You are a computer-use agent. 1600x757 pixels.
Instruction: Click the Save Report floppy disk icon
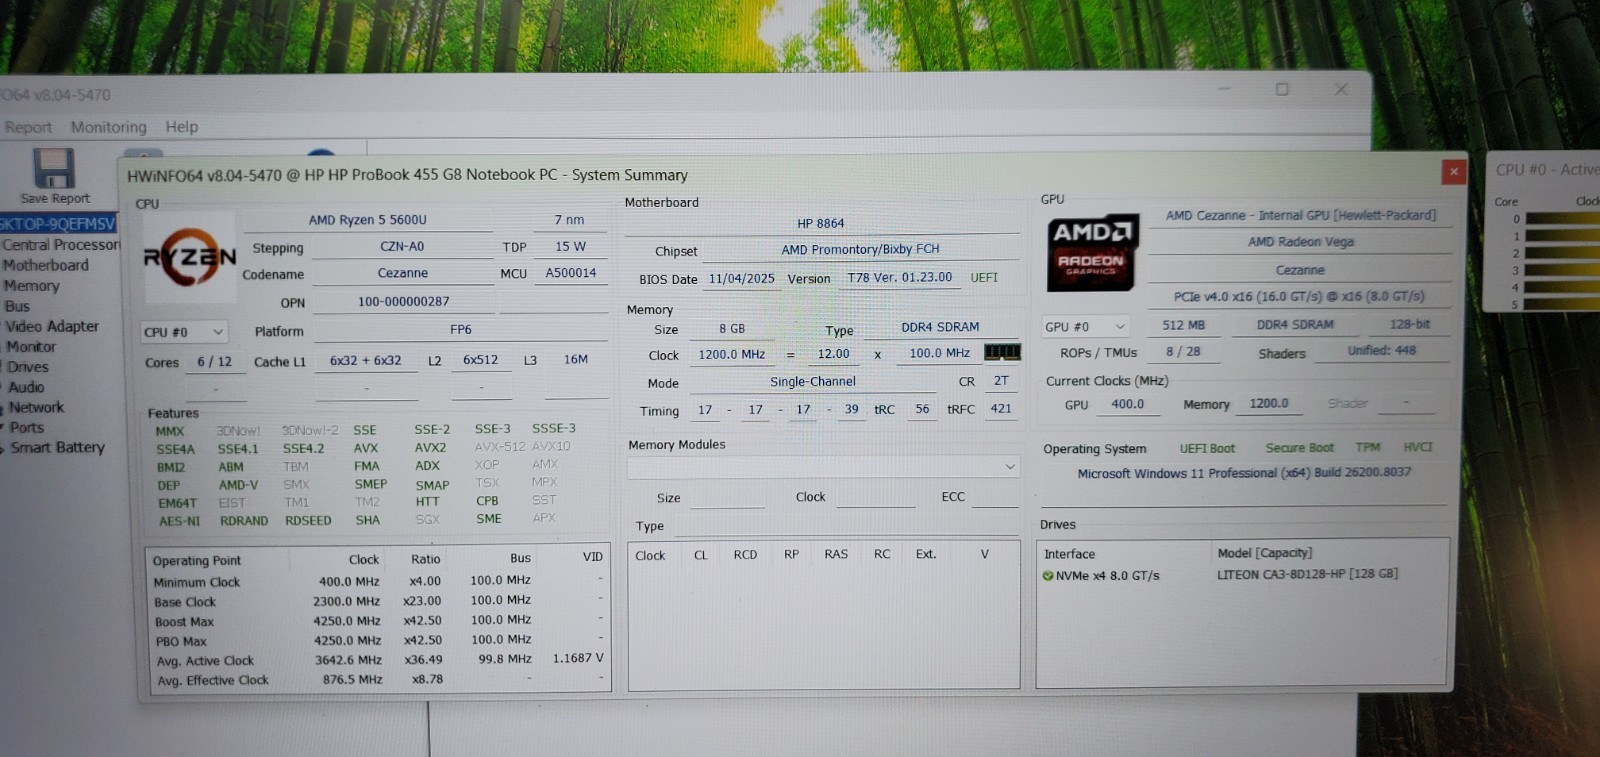(54, 169)
